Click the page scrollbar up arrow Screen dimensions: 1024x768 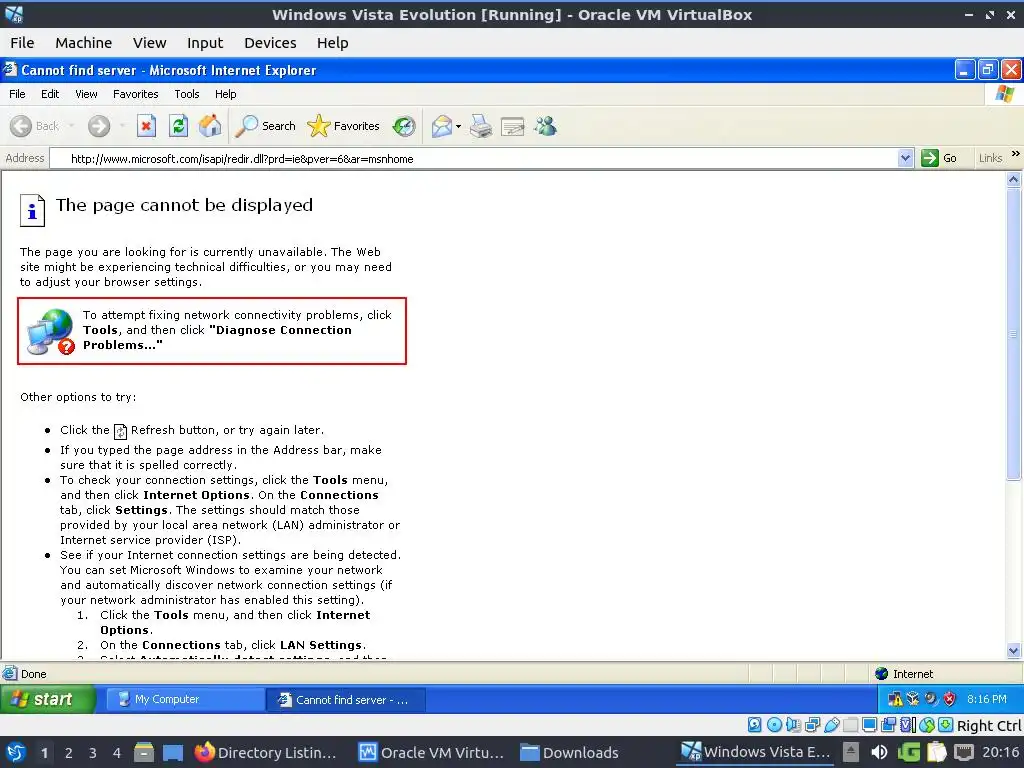1014,180
